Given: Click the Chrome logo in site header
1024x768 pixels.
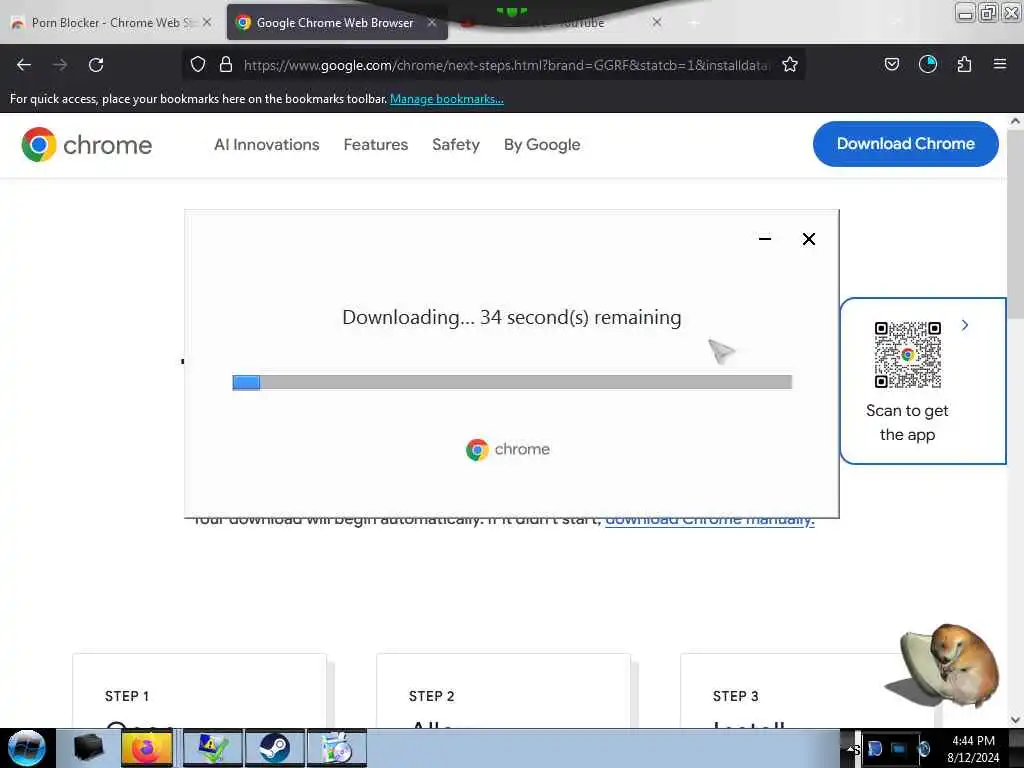Looking at the screenshot, I should tap(86, 144).
